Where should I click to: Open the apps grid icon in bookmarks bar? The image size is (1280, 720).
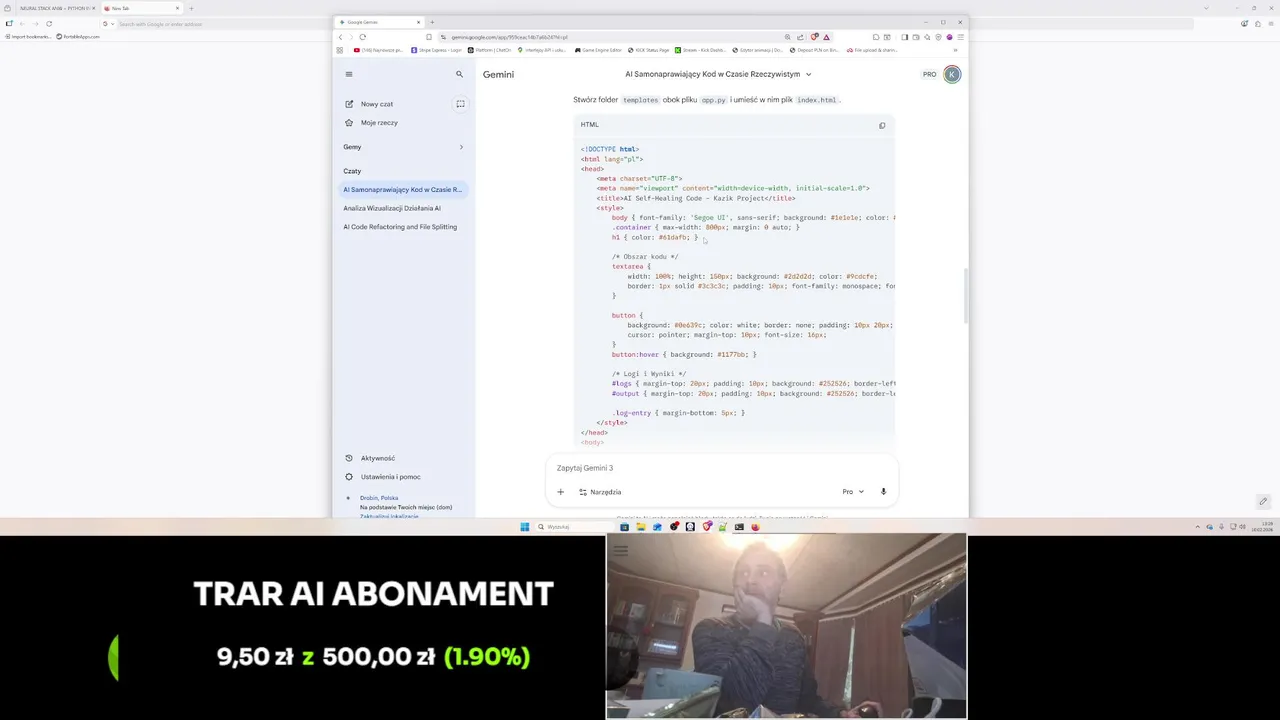pos(340,50)
